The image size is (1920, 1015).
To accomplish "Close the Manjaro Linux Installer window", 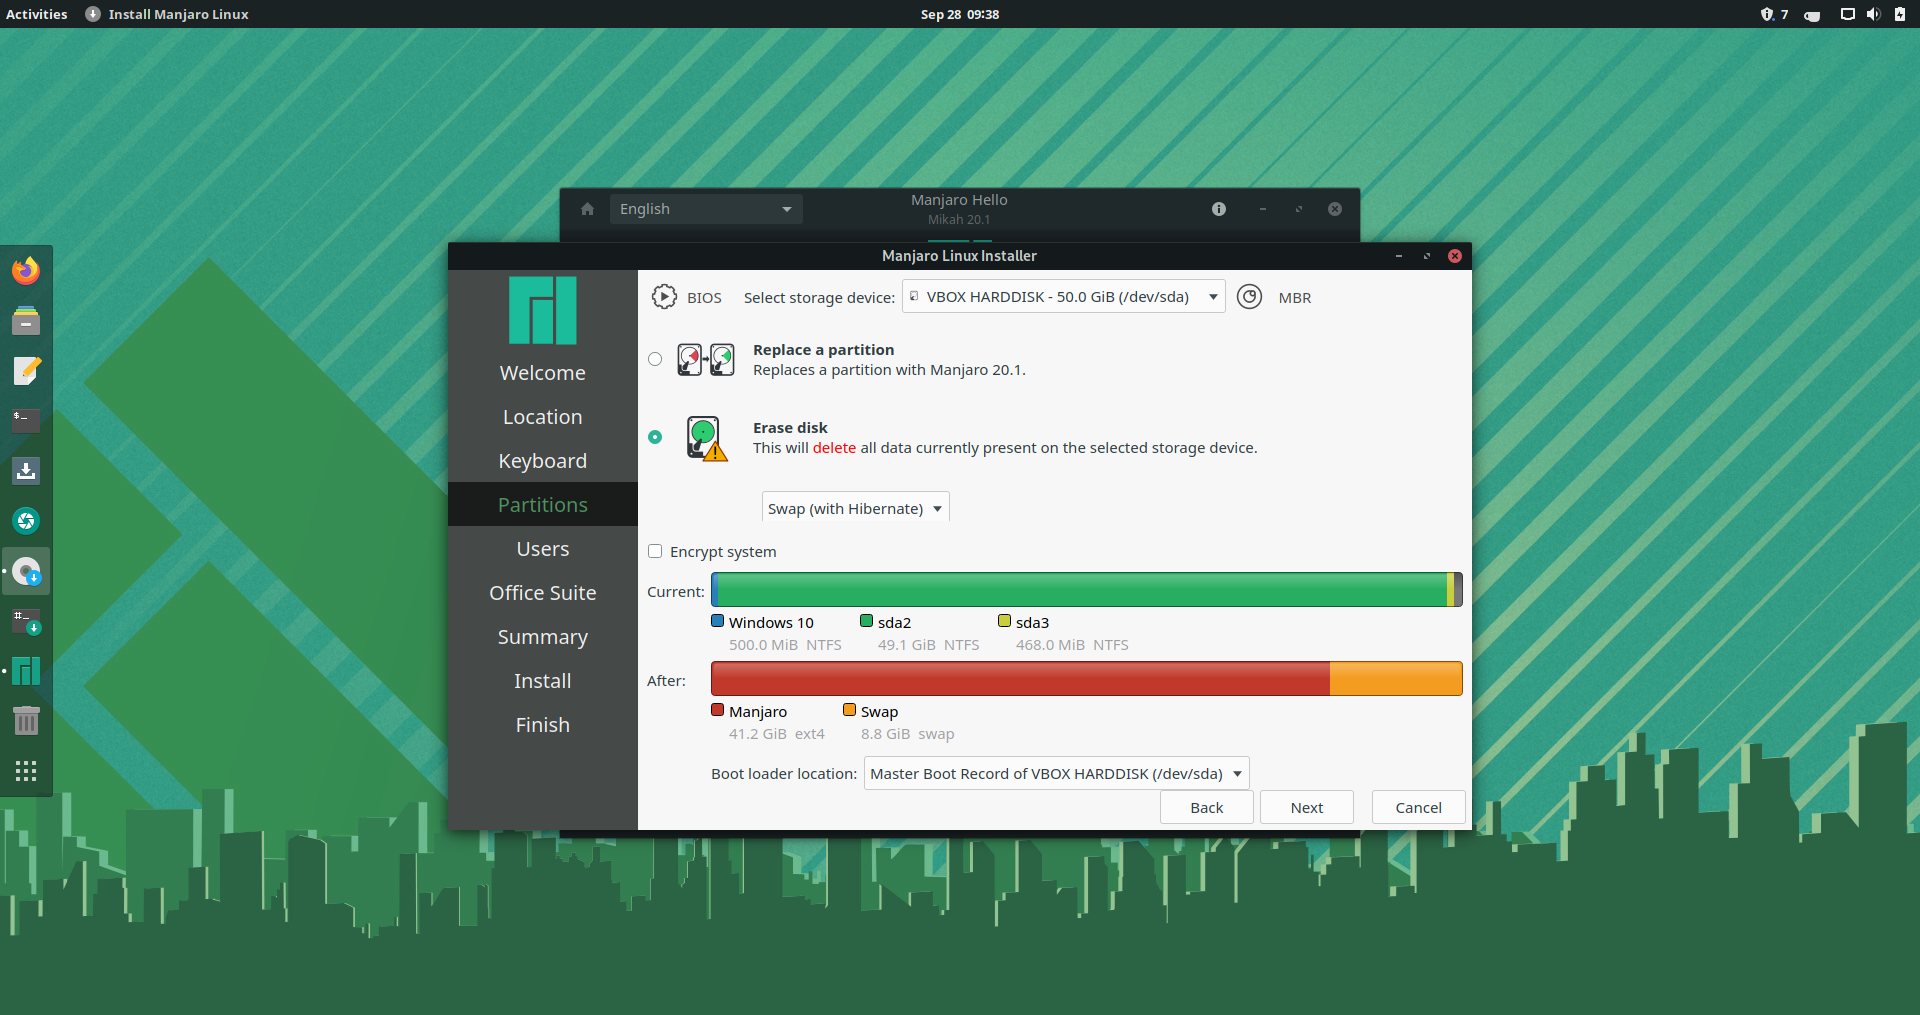I will pyautogui.click(x=1455, y=256).
